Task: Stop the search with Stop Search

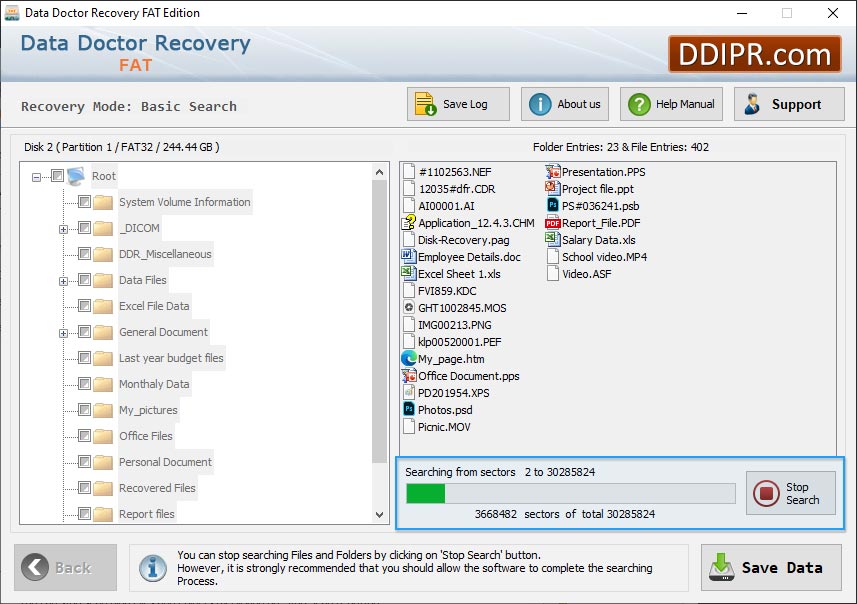Action: click(790, 493)
